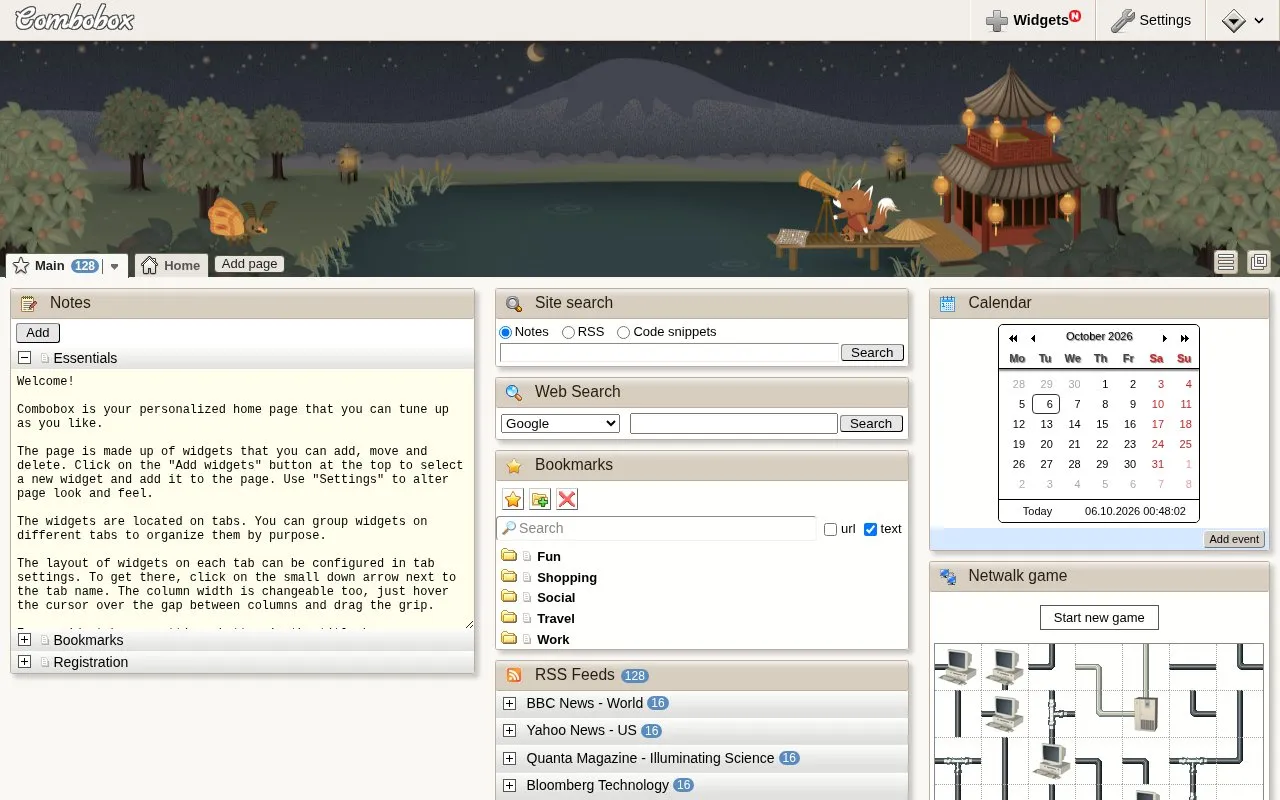The image size is (1280, 800).
Task: Open the Travel bookmarks folder
Action: pos(556,619)
